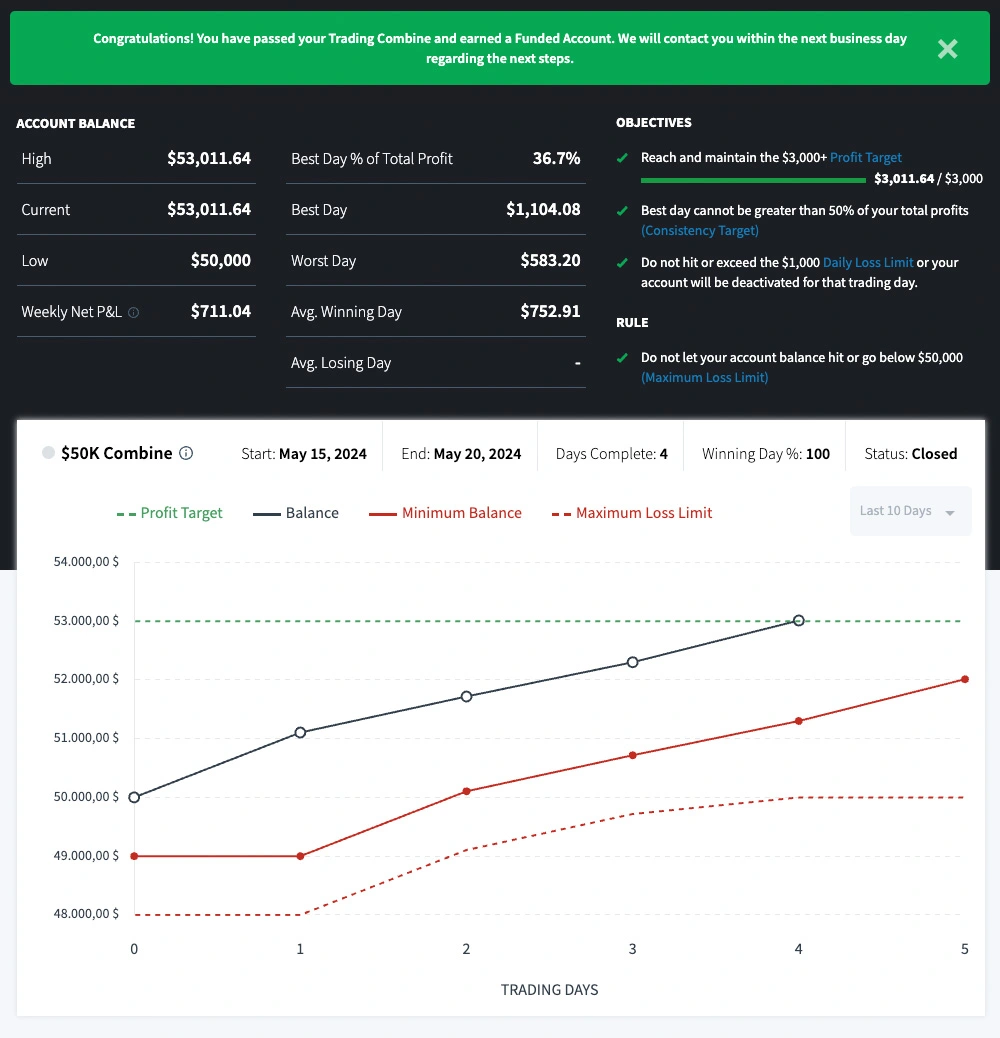
Task: Open the Daily Loss Limit link
Action: point(867,263)
